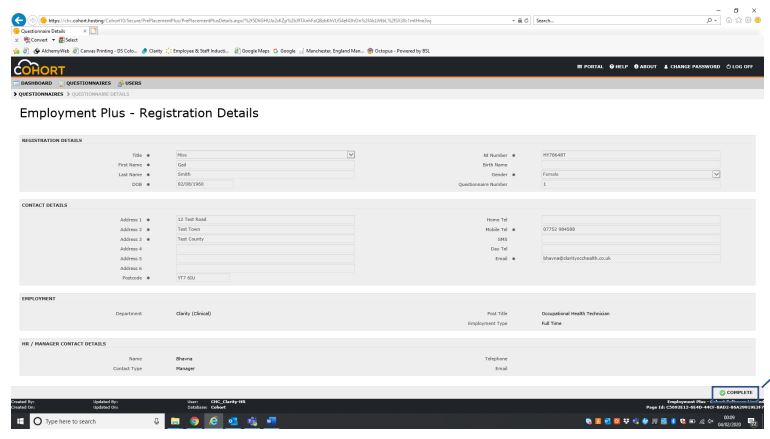Open the Google Maps bookmark
The image size is (770, 439).
pos(252,51)
